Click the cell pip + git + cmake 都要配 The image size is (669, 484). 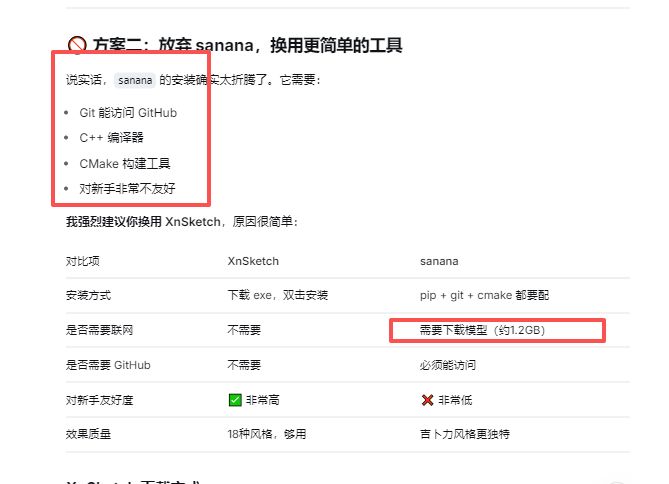(x=484, y=295)
